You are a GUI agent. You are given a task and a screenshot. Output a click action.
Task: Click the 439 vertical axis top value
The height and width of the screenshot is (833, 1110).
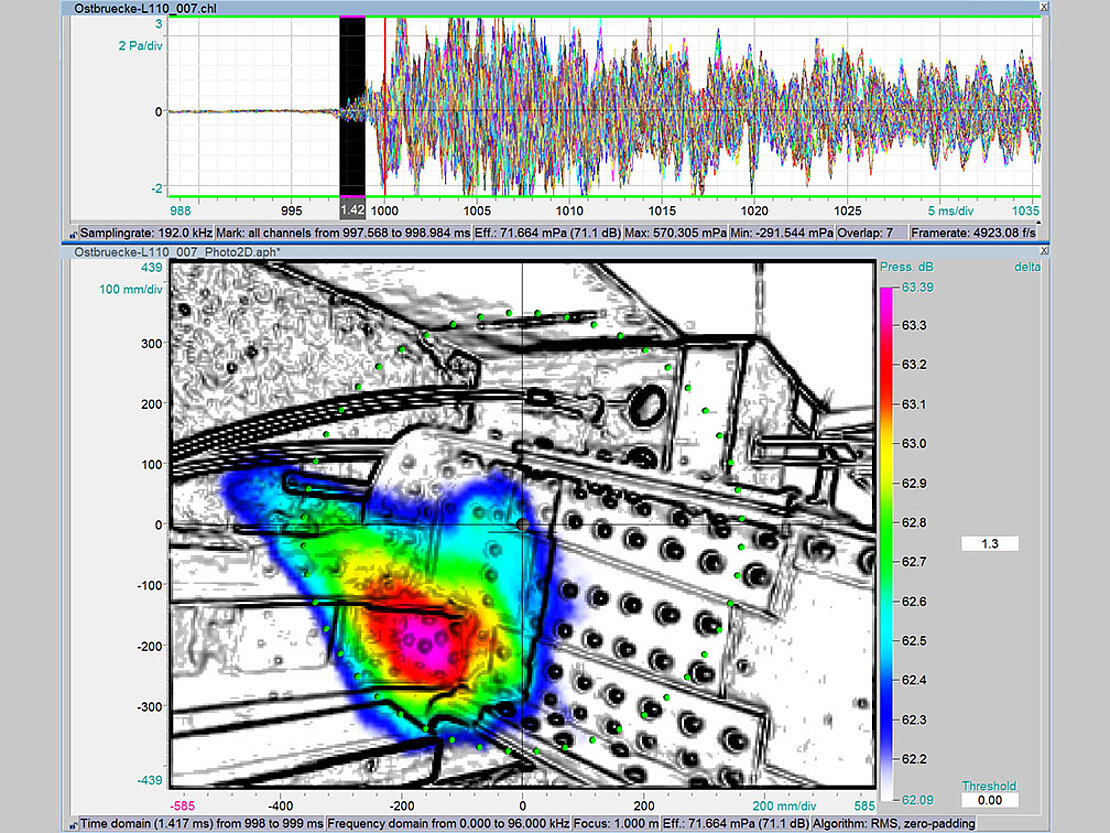click(x=152, y=268)
